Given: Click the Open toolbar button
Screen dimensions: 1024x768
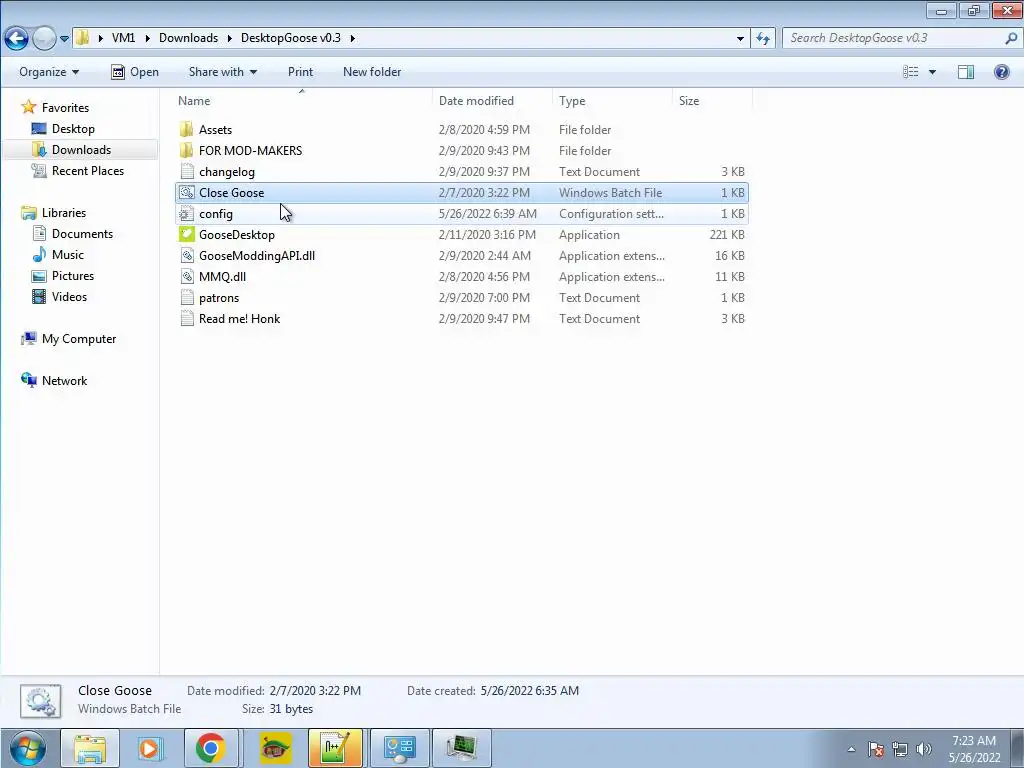Looking at the screenshot, I should tap(135, 72).
